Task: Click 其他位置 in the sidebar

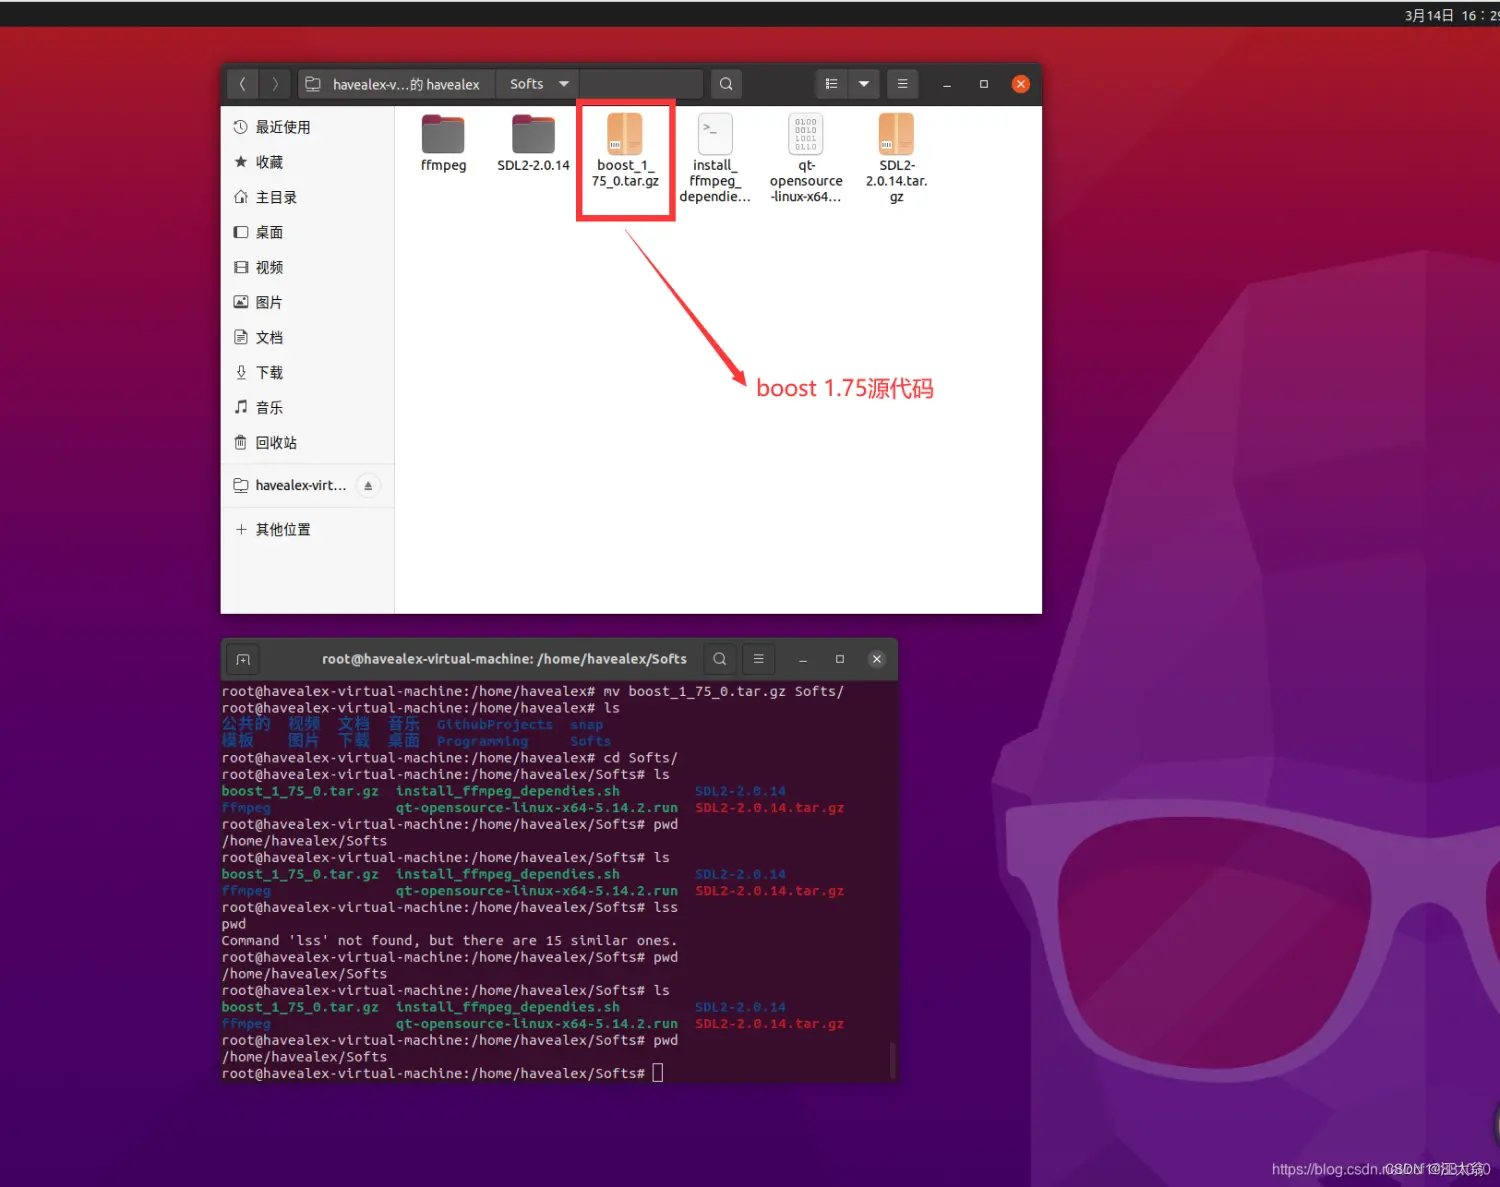Action: coord(283,529)
